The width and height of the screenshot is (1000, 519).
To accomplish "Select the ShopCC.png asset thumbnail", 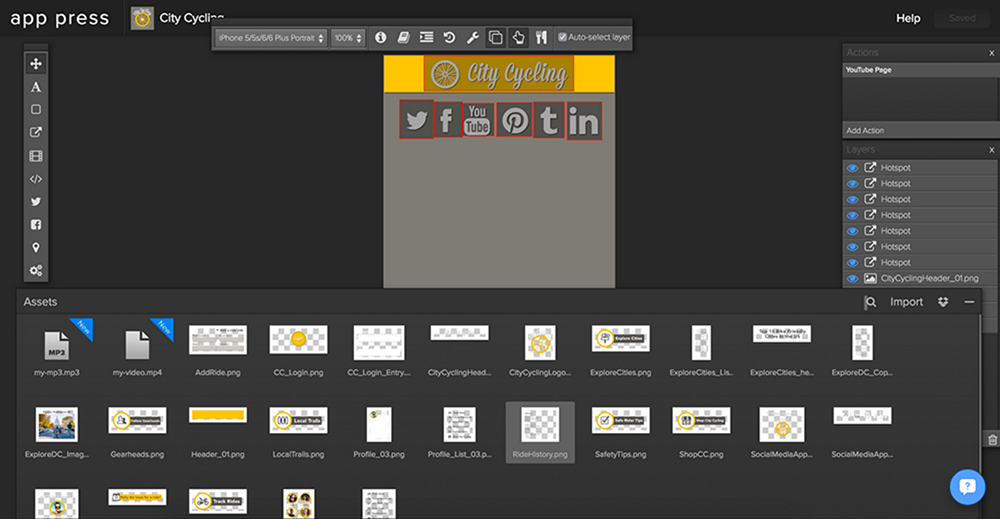I will point(702,421).
